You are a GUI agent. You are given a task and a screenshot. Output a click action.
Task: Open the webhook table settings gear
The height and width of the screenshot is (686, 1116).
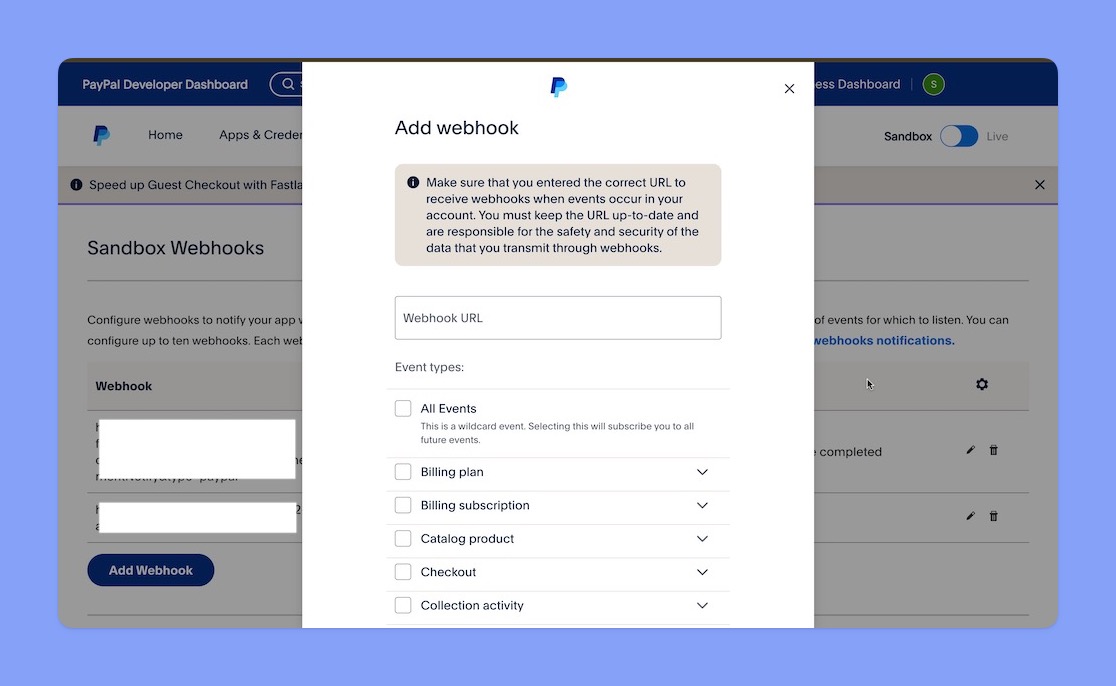(x=982, y=384)
